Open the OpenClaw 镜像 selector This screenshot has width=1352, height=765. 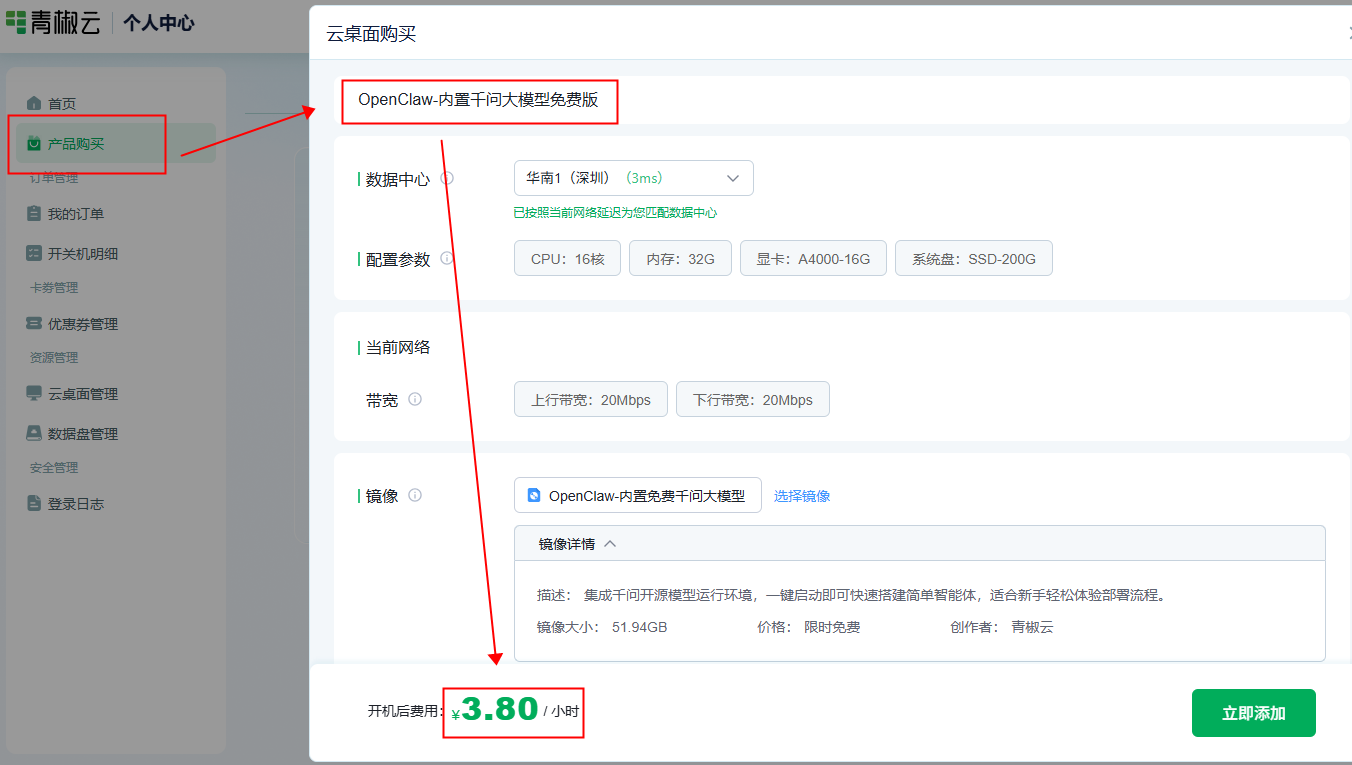click(x=637, y=494)
